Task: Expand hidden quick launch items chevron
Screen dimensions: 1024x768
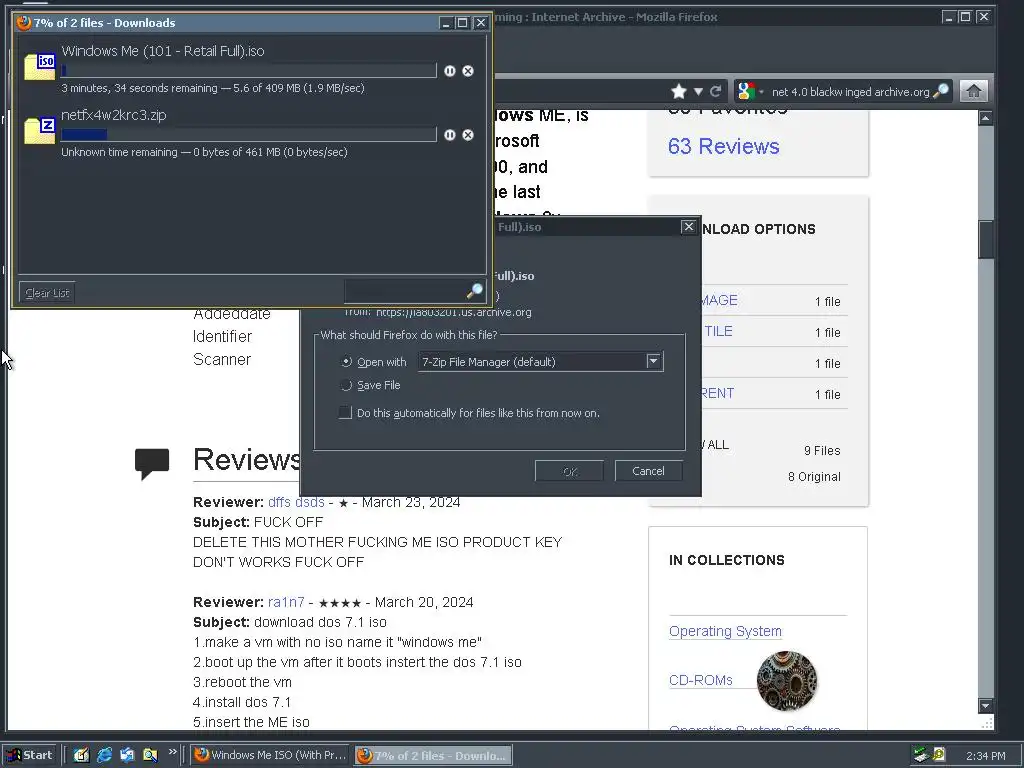Action: click(172, 752)
